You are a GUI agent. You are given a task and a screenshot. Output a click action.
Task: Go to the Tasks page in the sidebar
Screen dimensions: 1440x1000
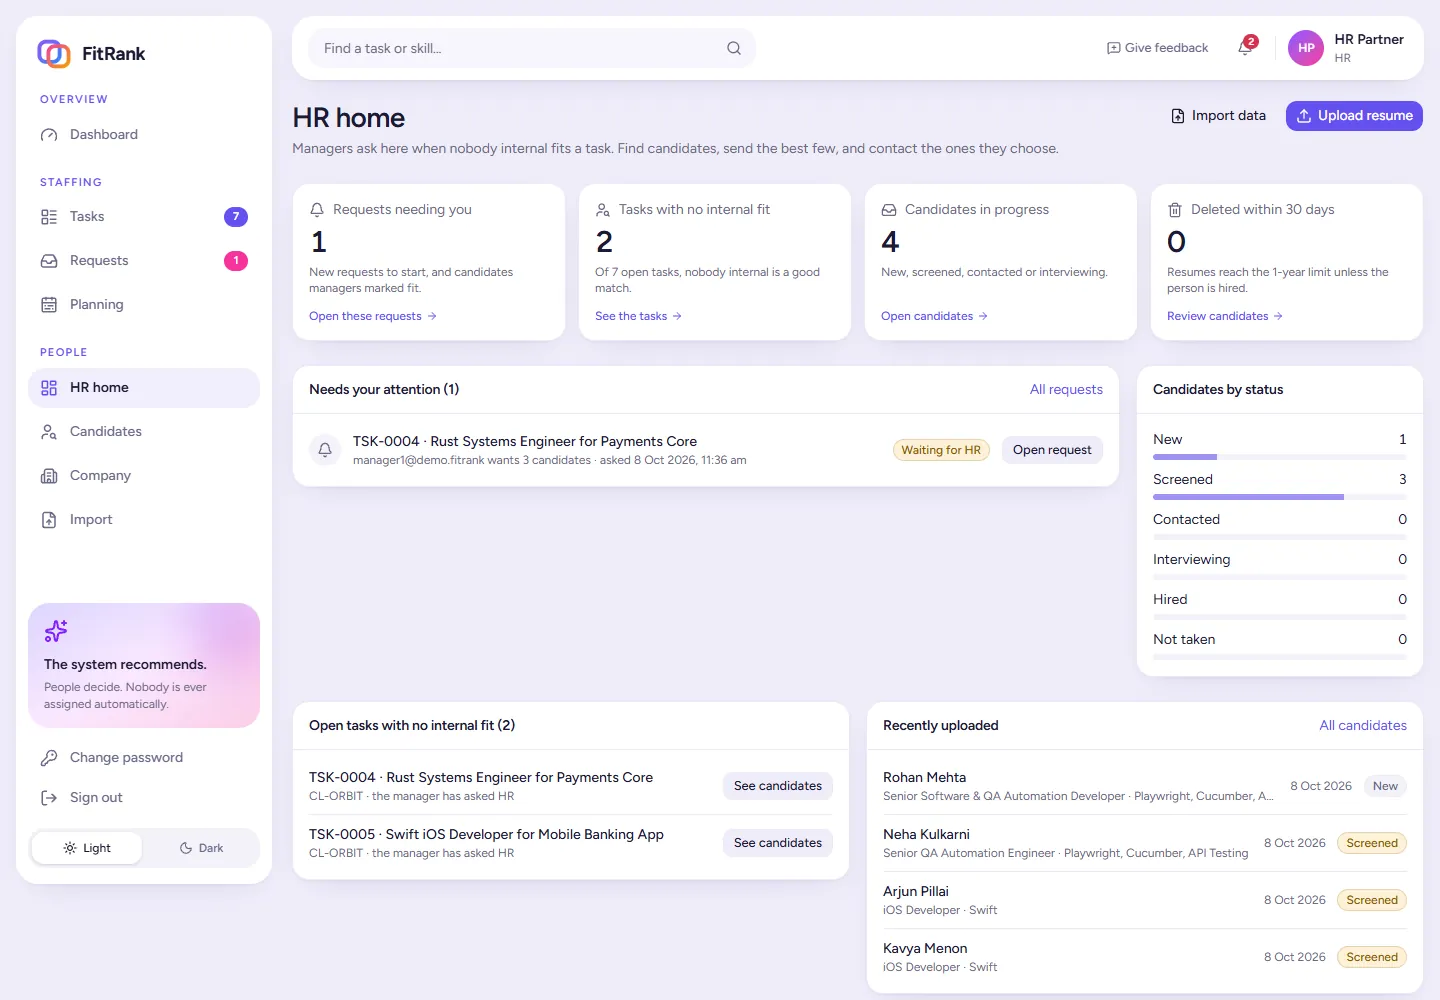click(144, 217)
